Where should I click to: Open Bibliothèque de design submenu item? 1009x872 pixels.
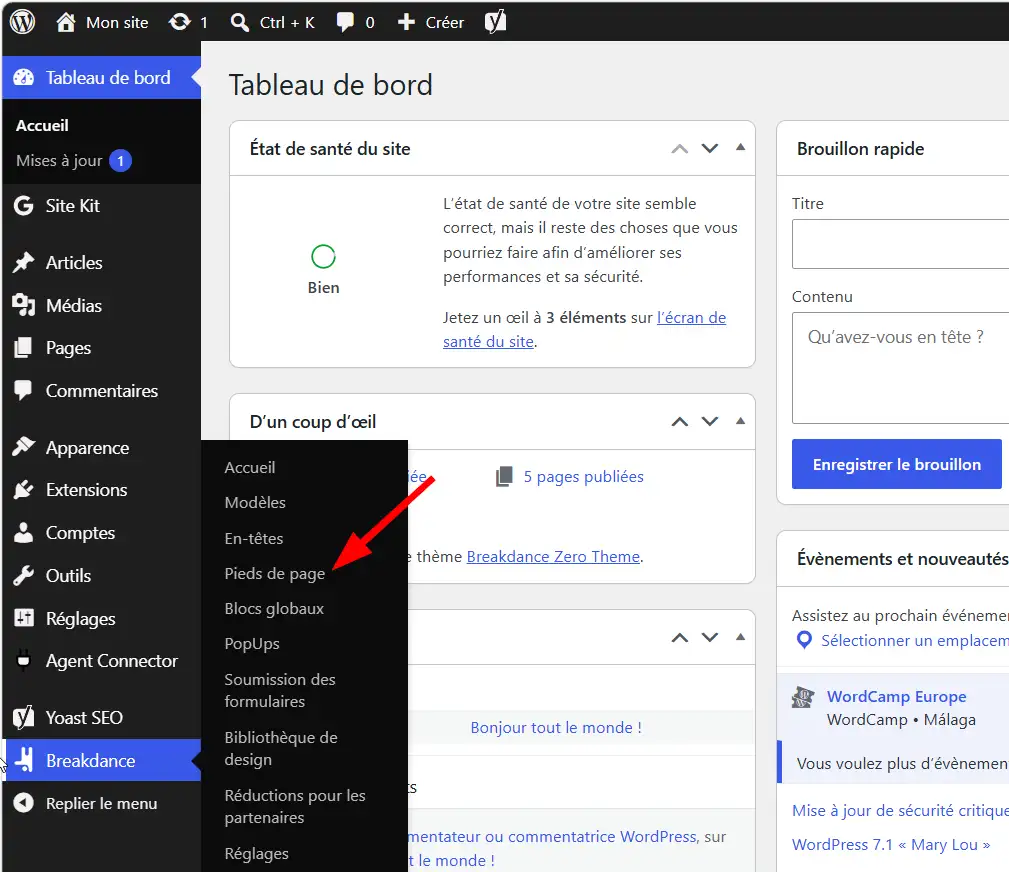[281, 748]
